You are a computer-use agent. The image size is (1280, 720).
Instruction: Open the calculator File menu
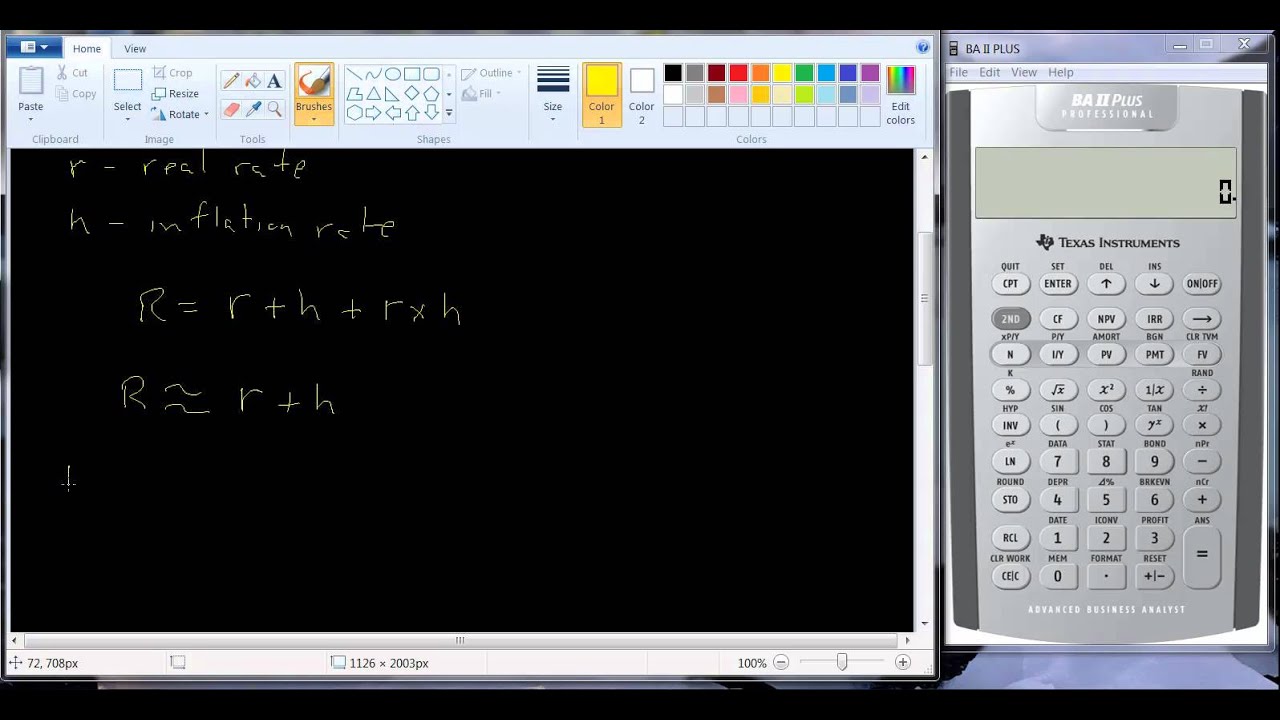pos(958,72)
